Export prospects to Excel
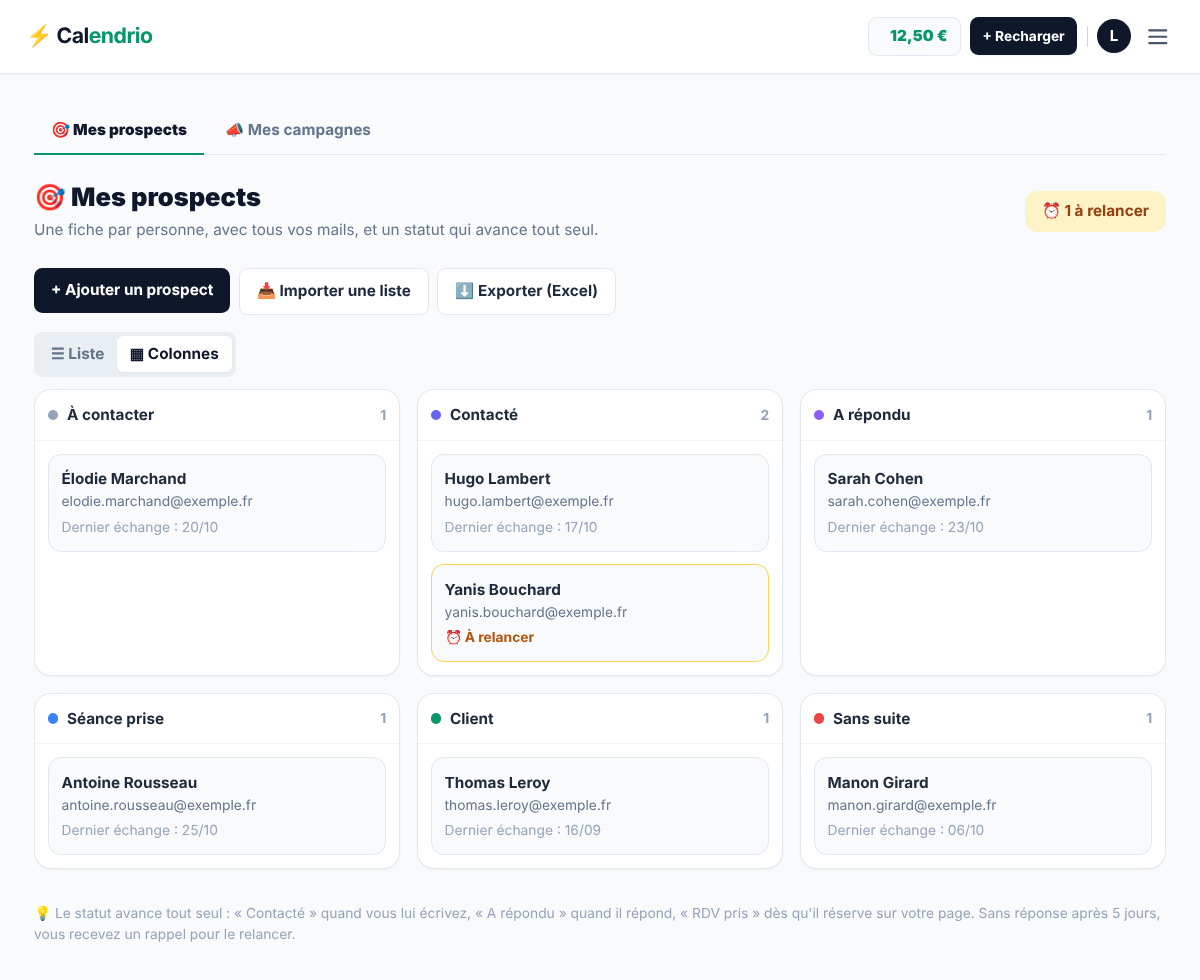Viewport: 1200px width, 980px height. click(x=526, y=291)
